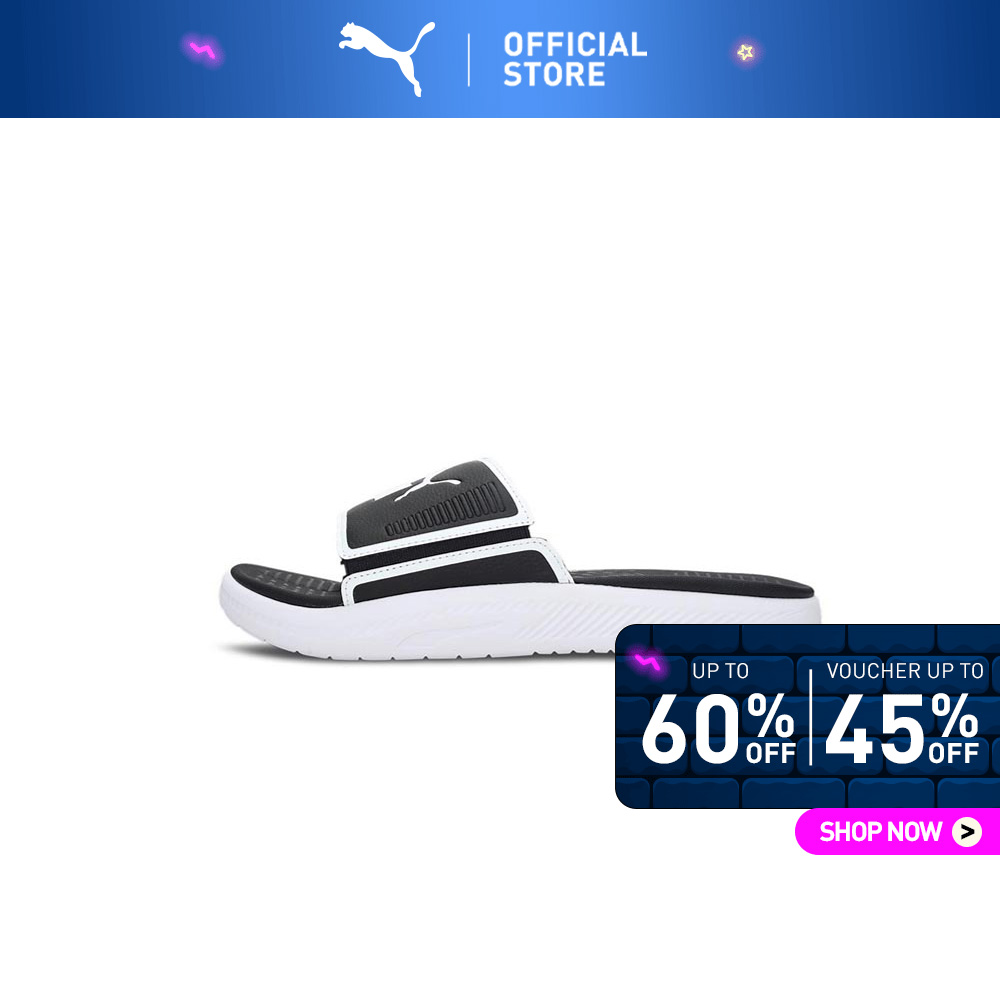Click the pink lightning bolt in header
Screen dimensions: 1000x1000
point(203,50)
